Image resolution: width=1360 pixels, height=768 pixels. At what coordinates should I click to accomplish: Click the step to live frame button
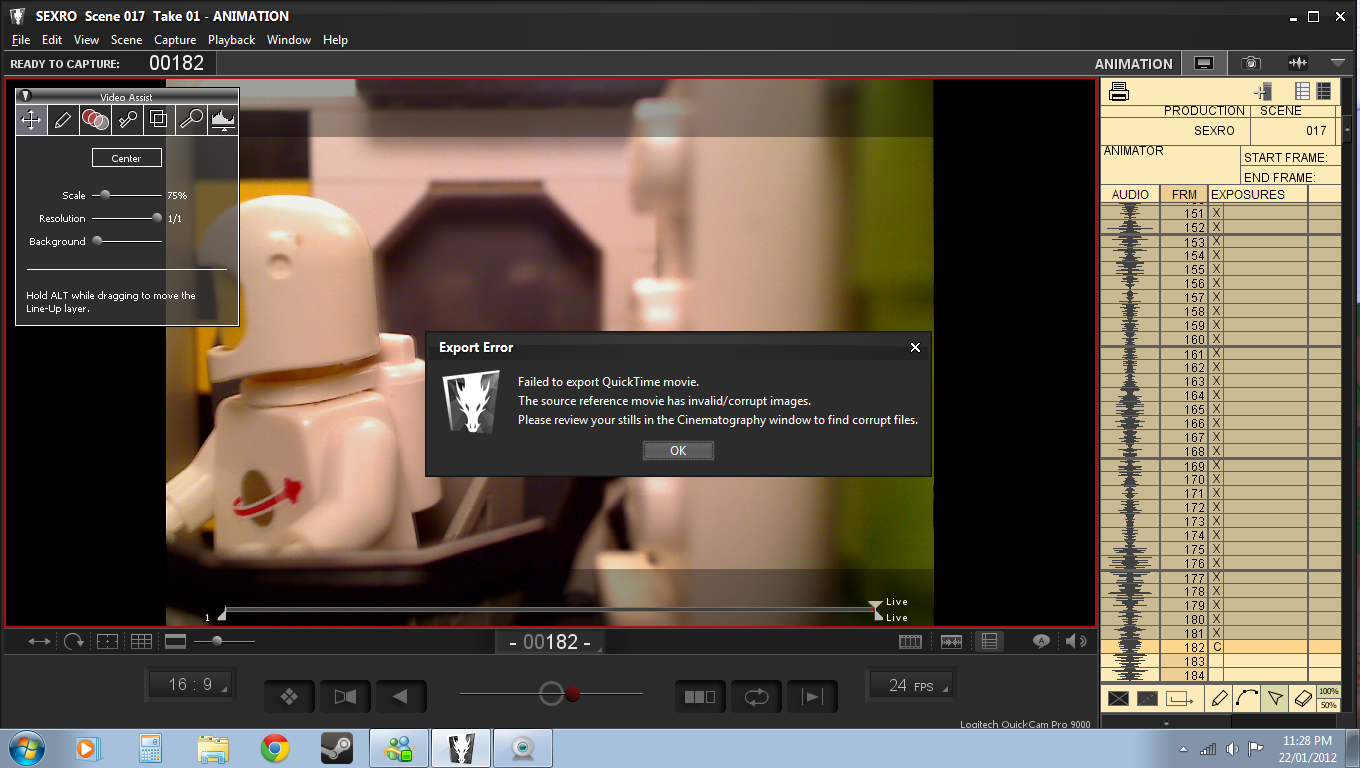[812, 697]
